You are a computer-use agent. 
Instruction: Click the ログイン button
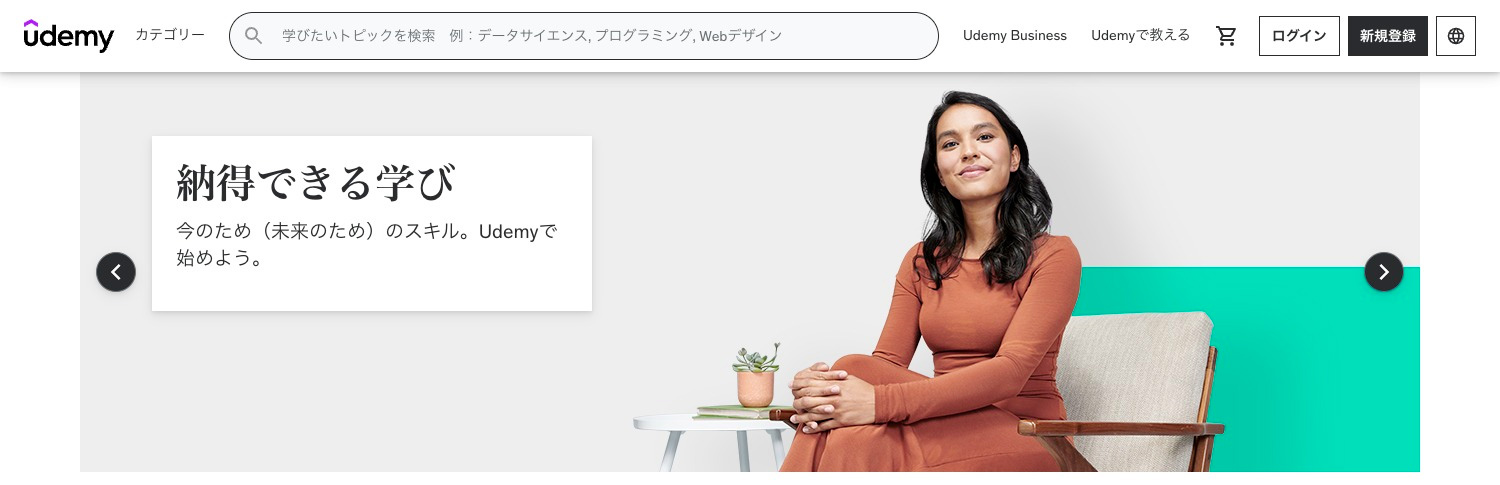(x=1299, y=36)
